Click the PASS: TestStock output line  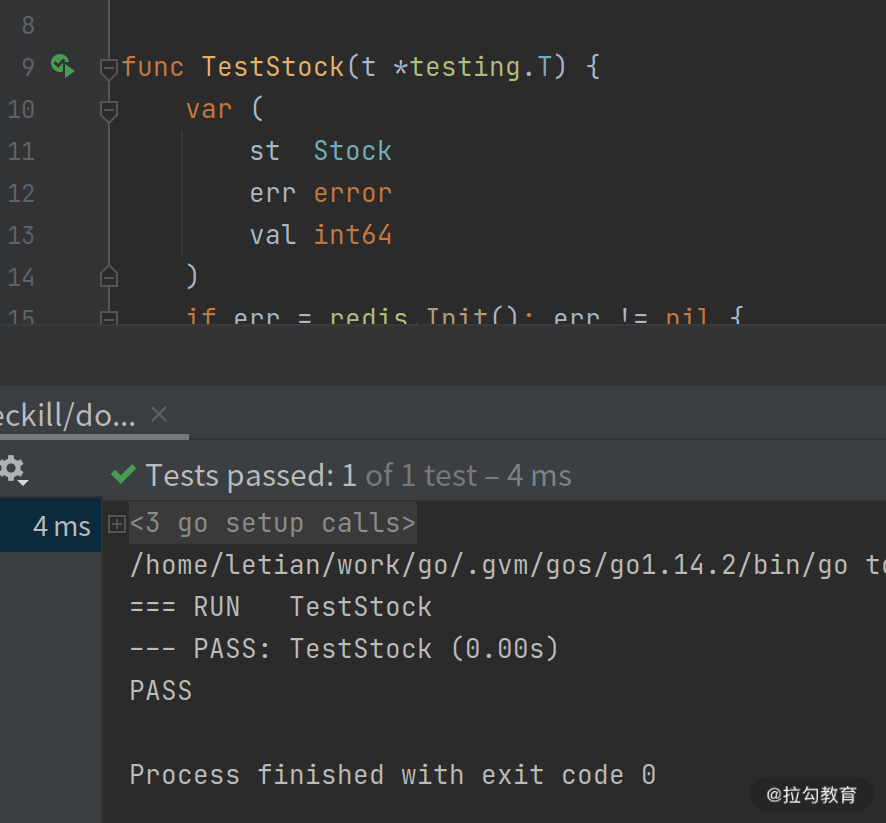pos(344,649)
